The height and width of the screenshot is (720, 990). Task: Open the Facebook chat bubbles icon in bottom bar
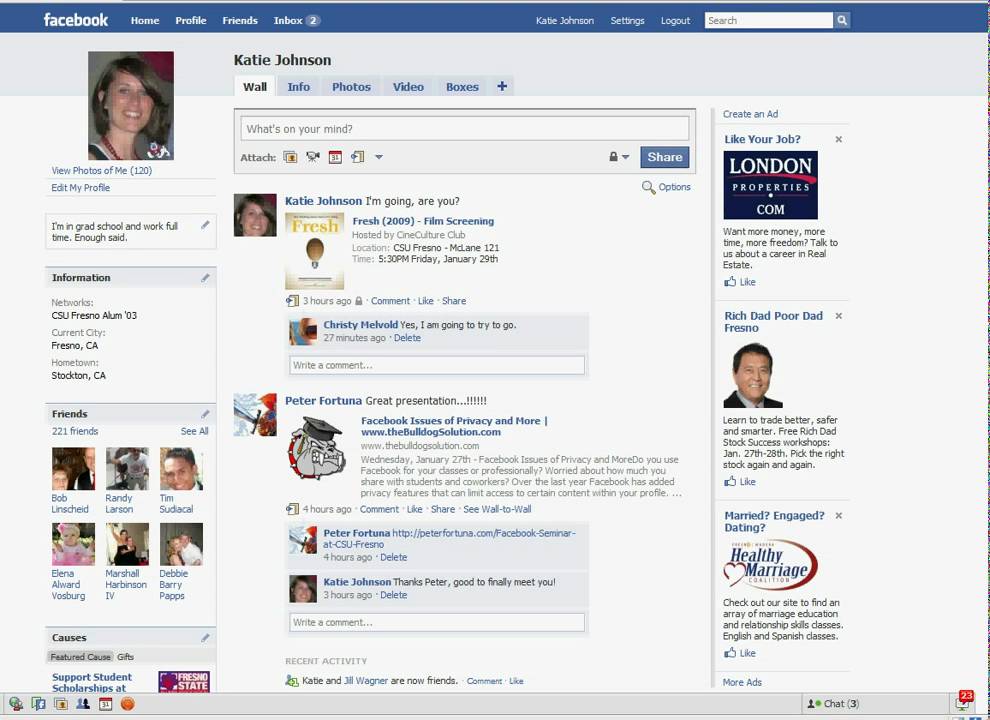click(39, 704)
